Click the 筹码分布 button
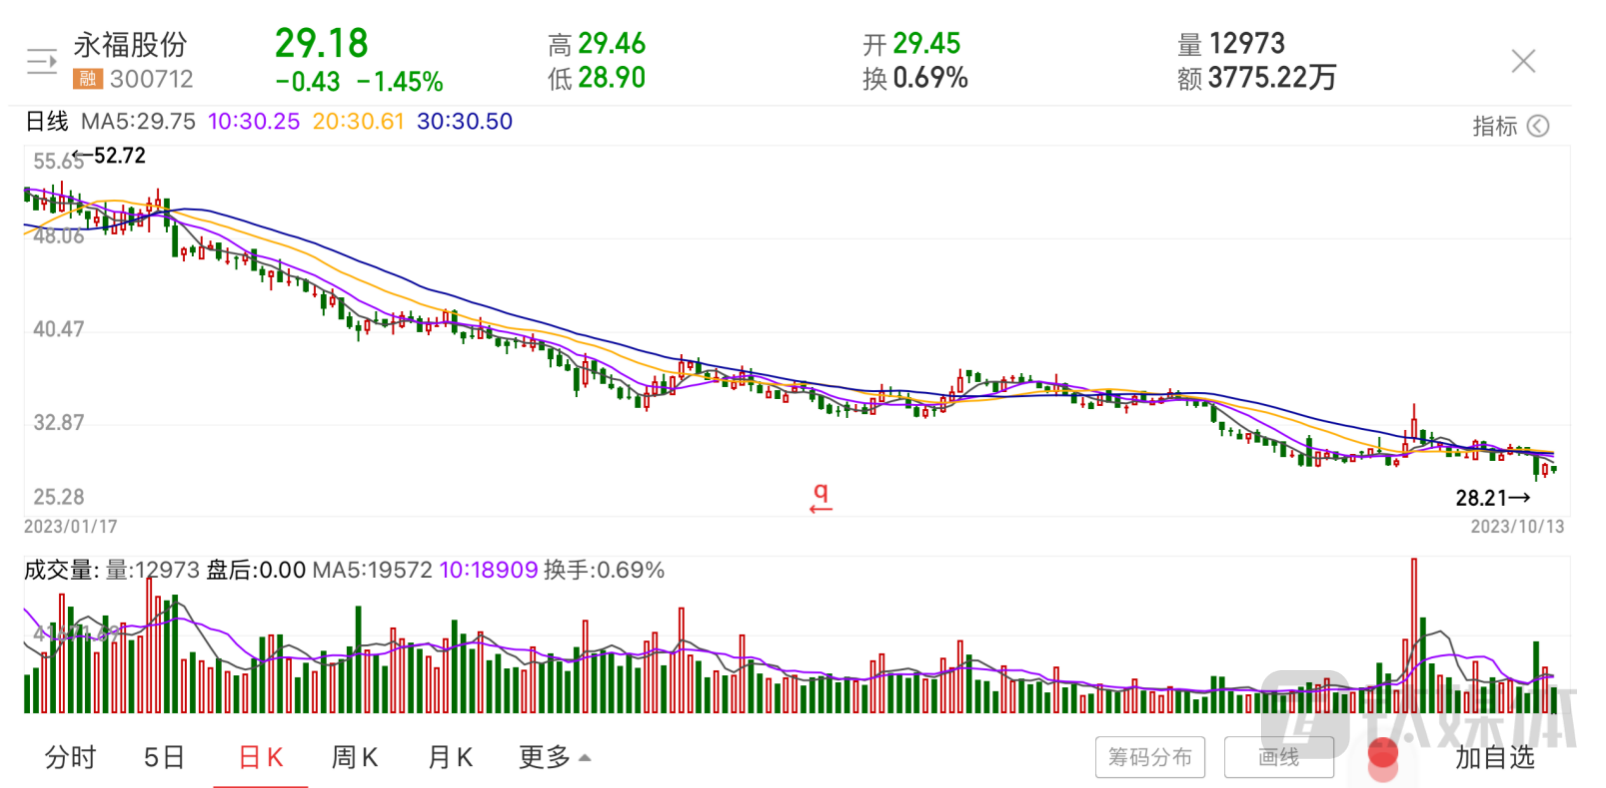This screenshot has height=788, width=1606. coord(1150,757)
